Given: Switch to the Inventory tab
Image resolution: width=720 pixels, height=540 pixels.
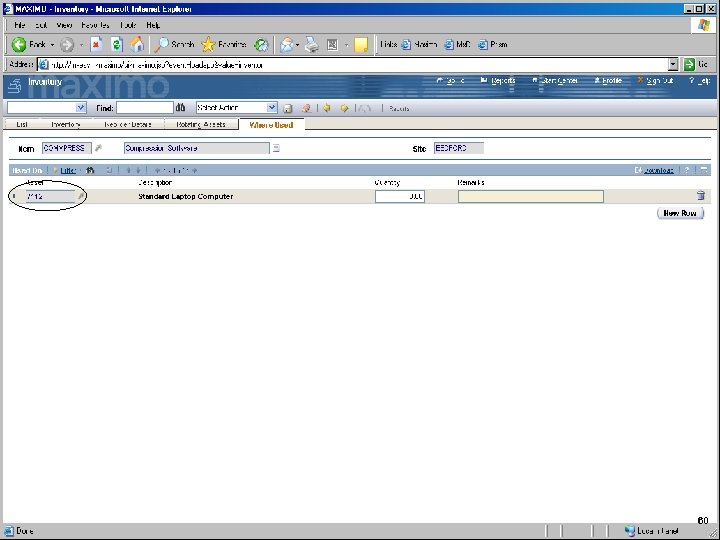Looking at the screenshot, I should tap(65, 124).
